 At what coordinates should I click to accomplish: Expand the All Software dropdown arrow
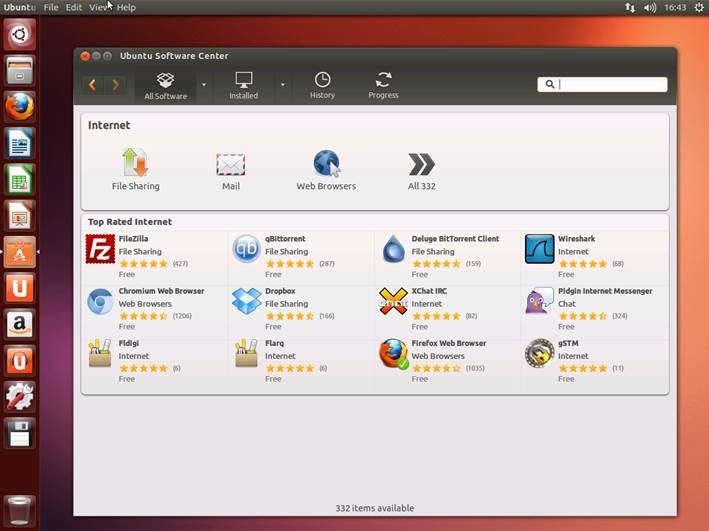[204, 85]
